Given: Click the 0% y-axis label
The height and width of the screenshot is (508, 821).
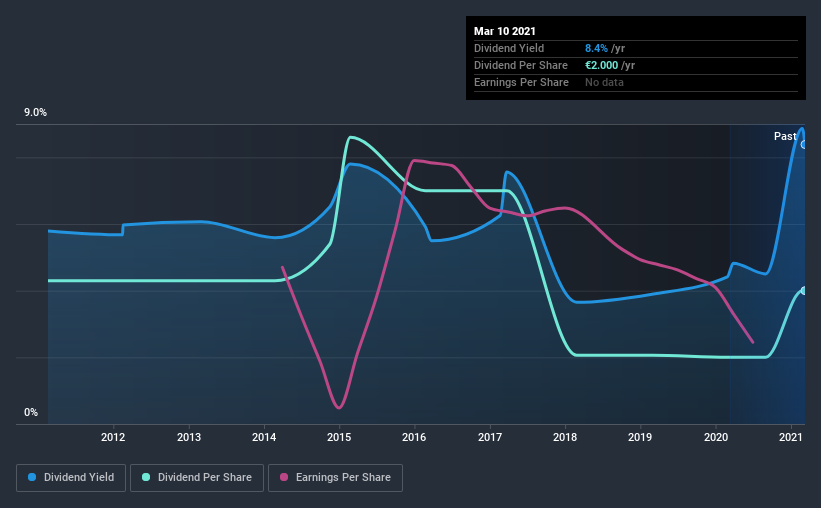Looking at the screenshot, I should [x=31, y=413].
